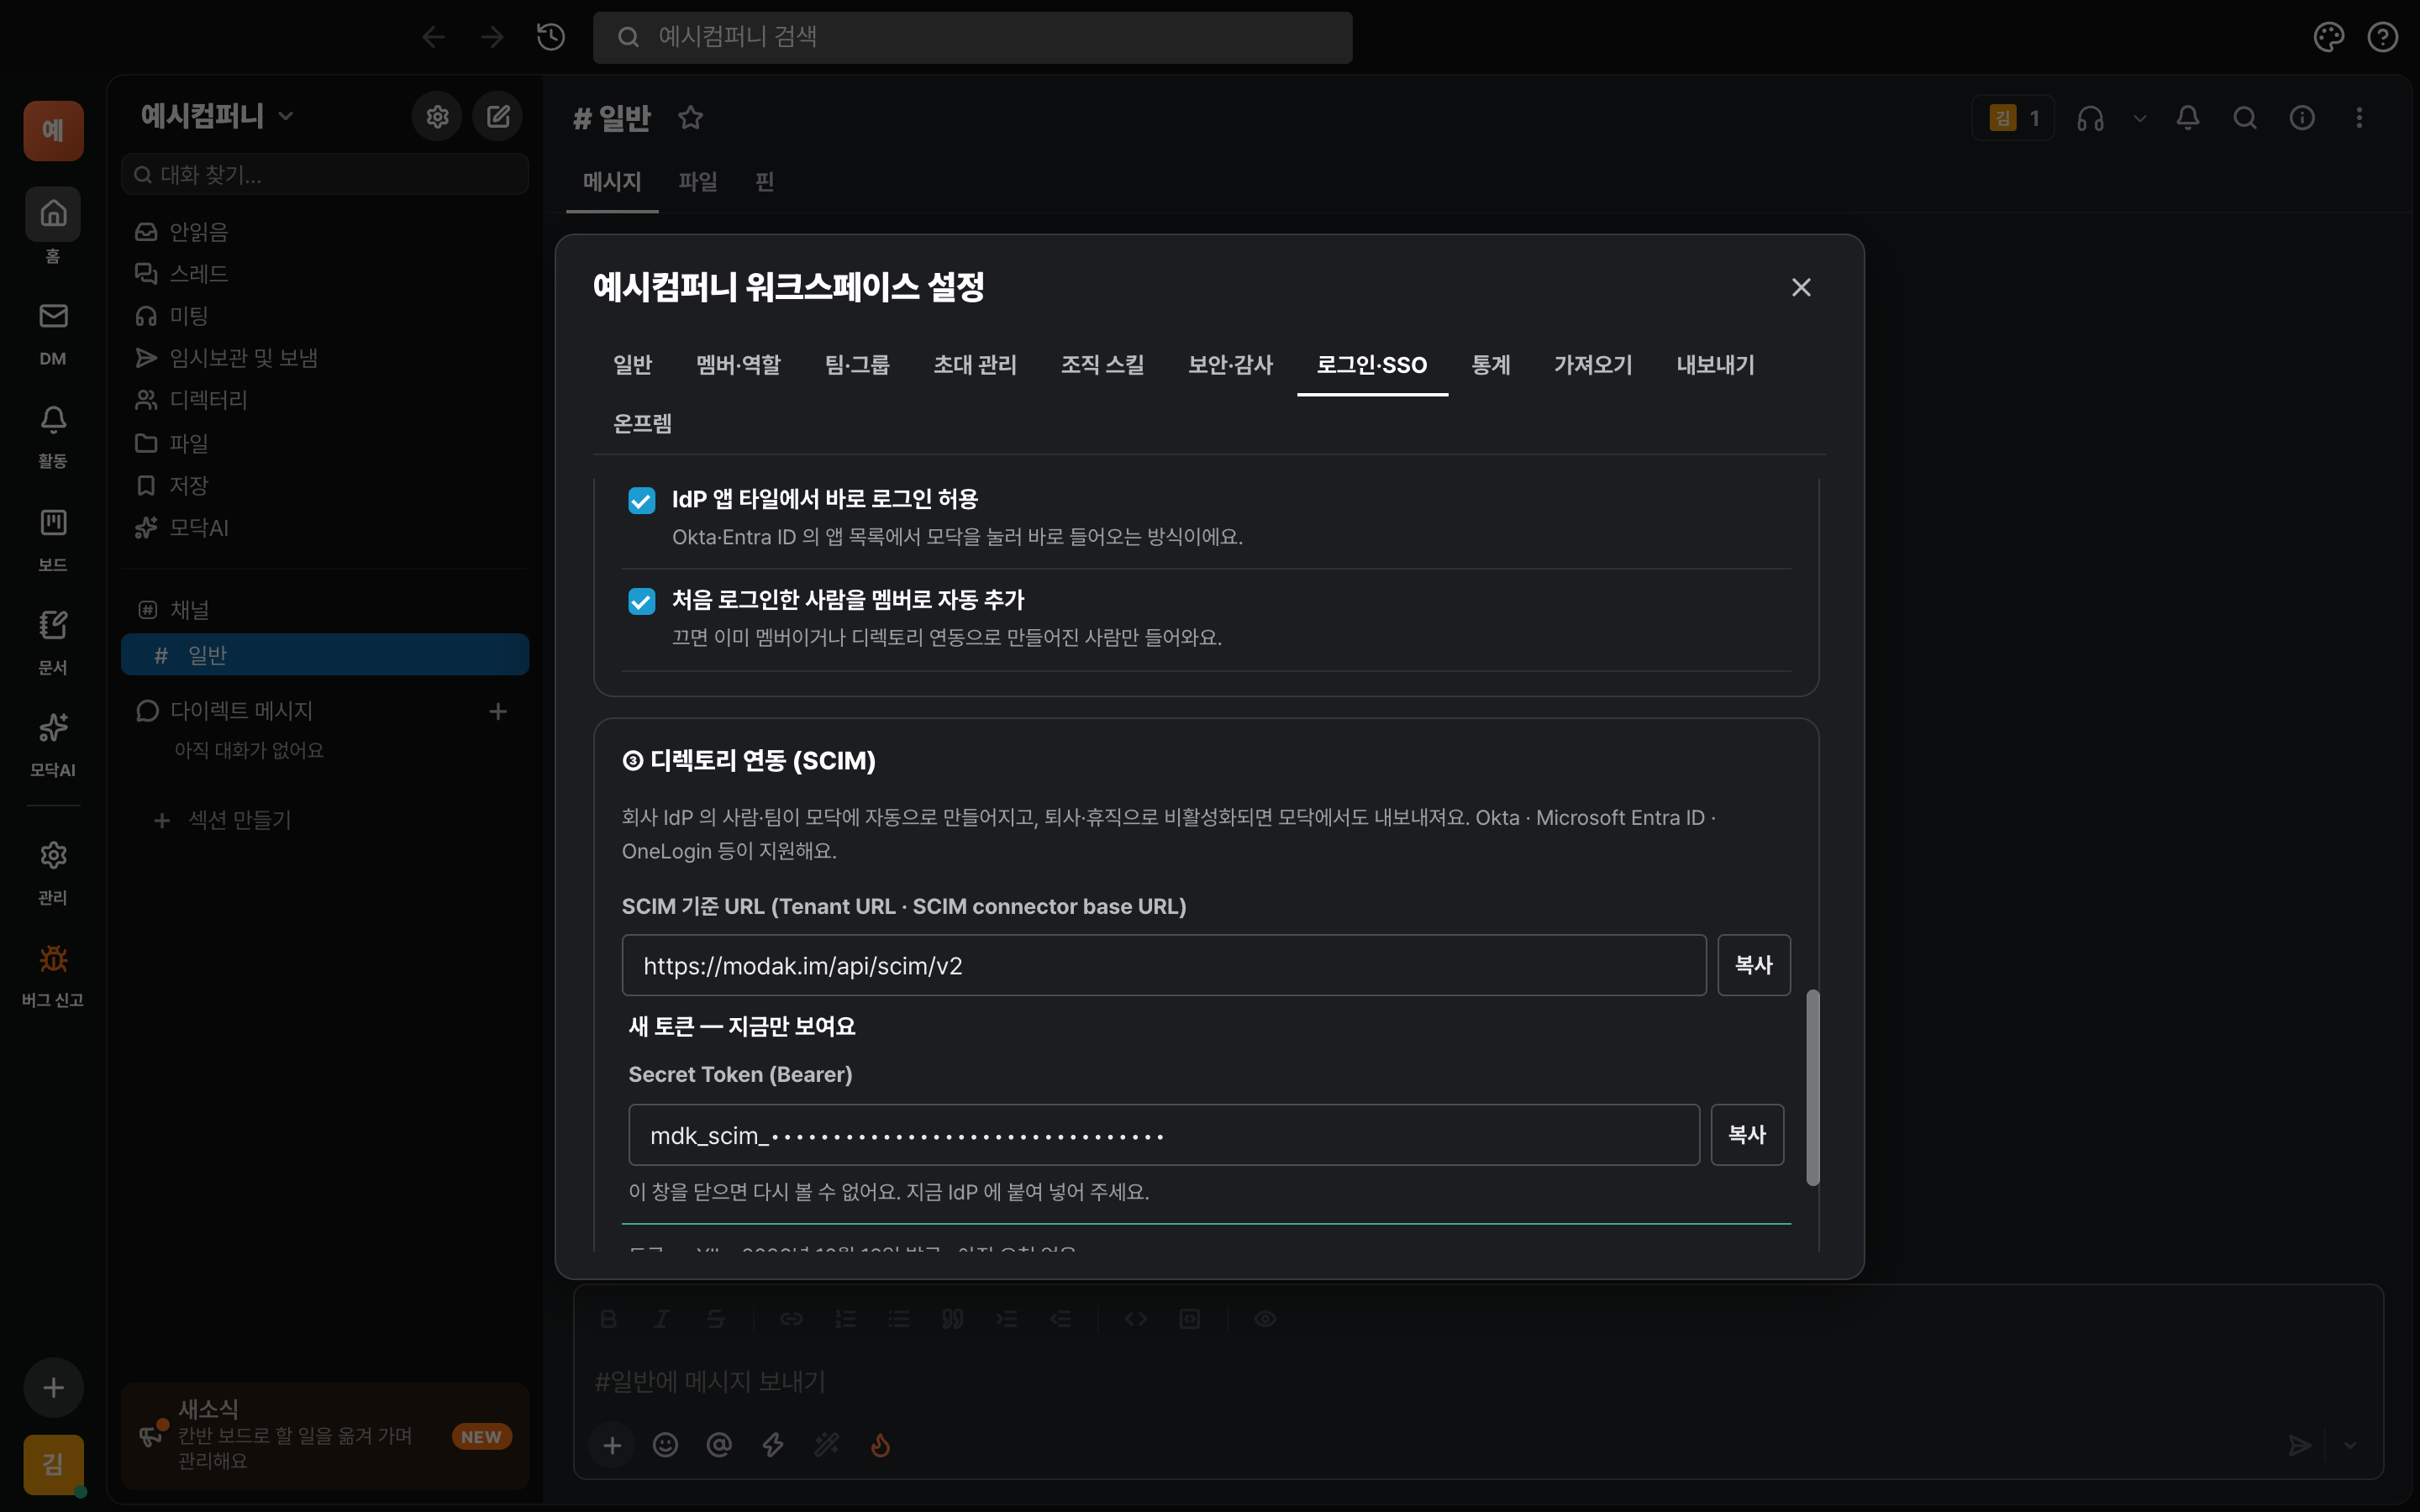Image resolution: width=2420 pixels, height=1512 pixels.
Task: Open 모닥AI in the left rail
Action: [x=53, y=745]
